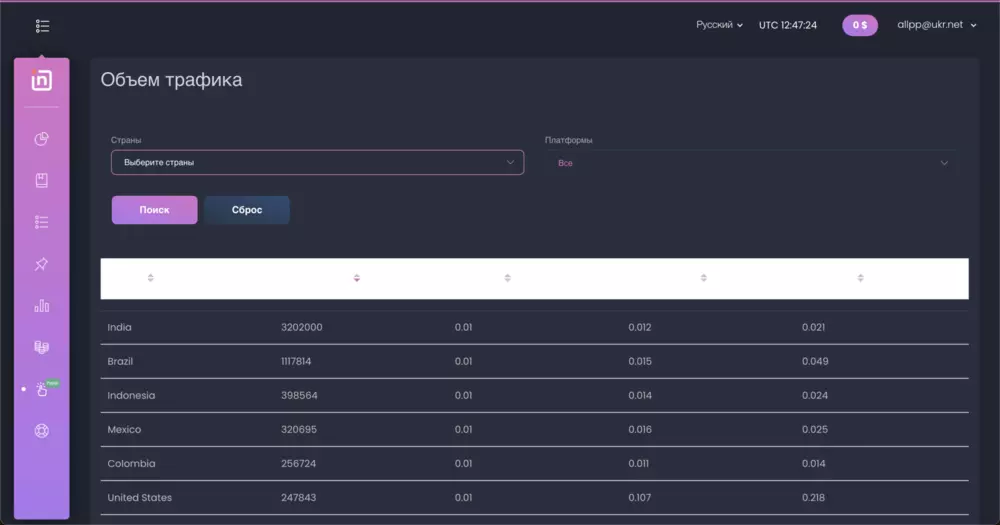The image size is (1000, 525).
Task: Open the allpp@ukr.net account menu
Action: 937,25
